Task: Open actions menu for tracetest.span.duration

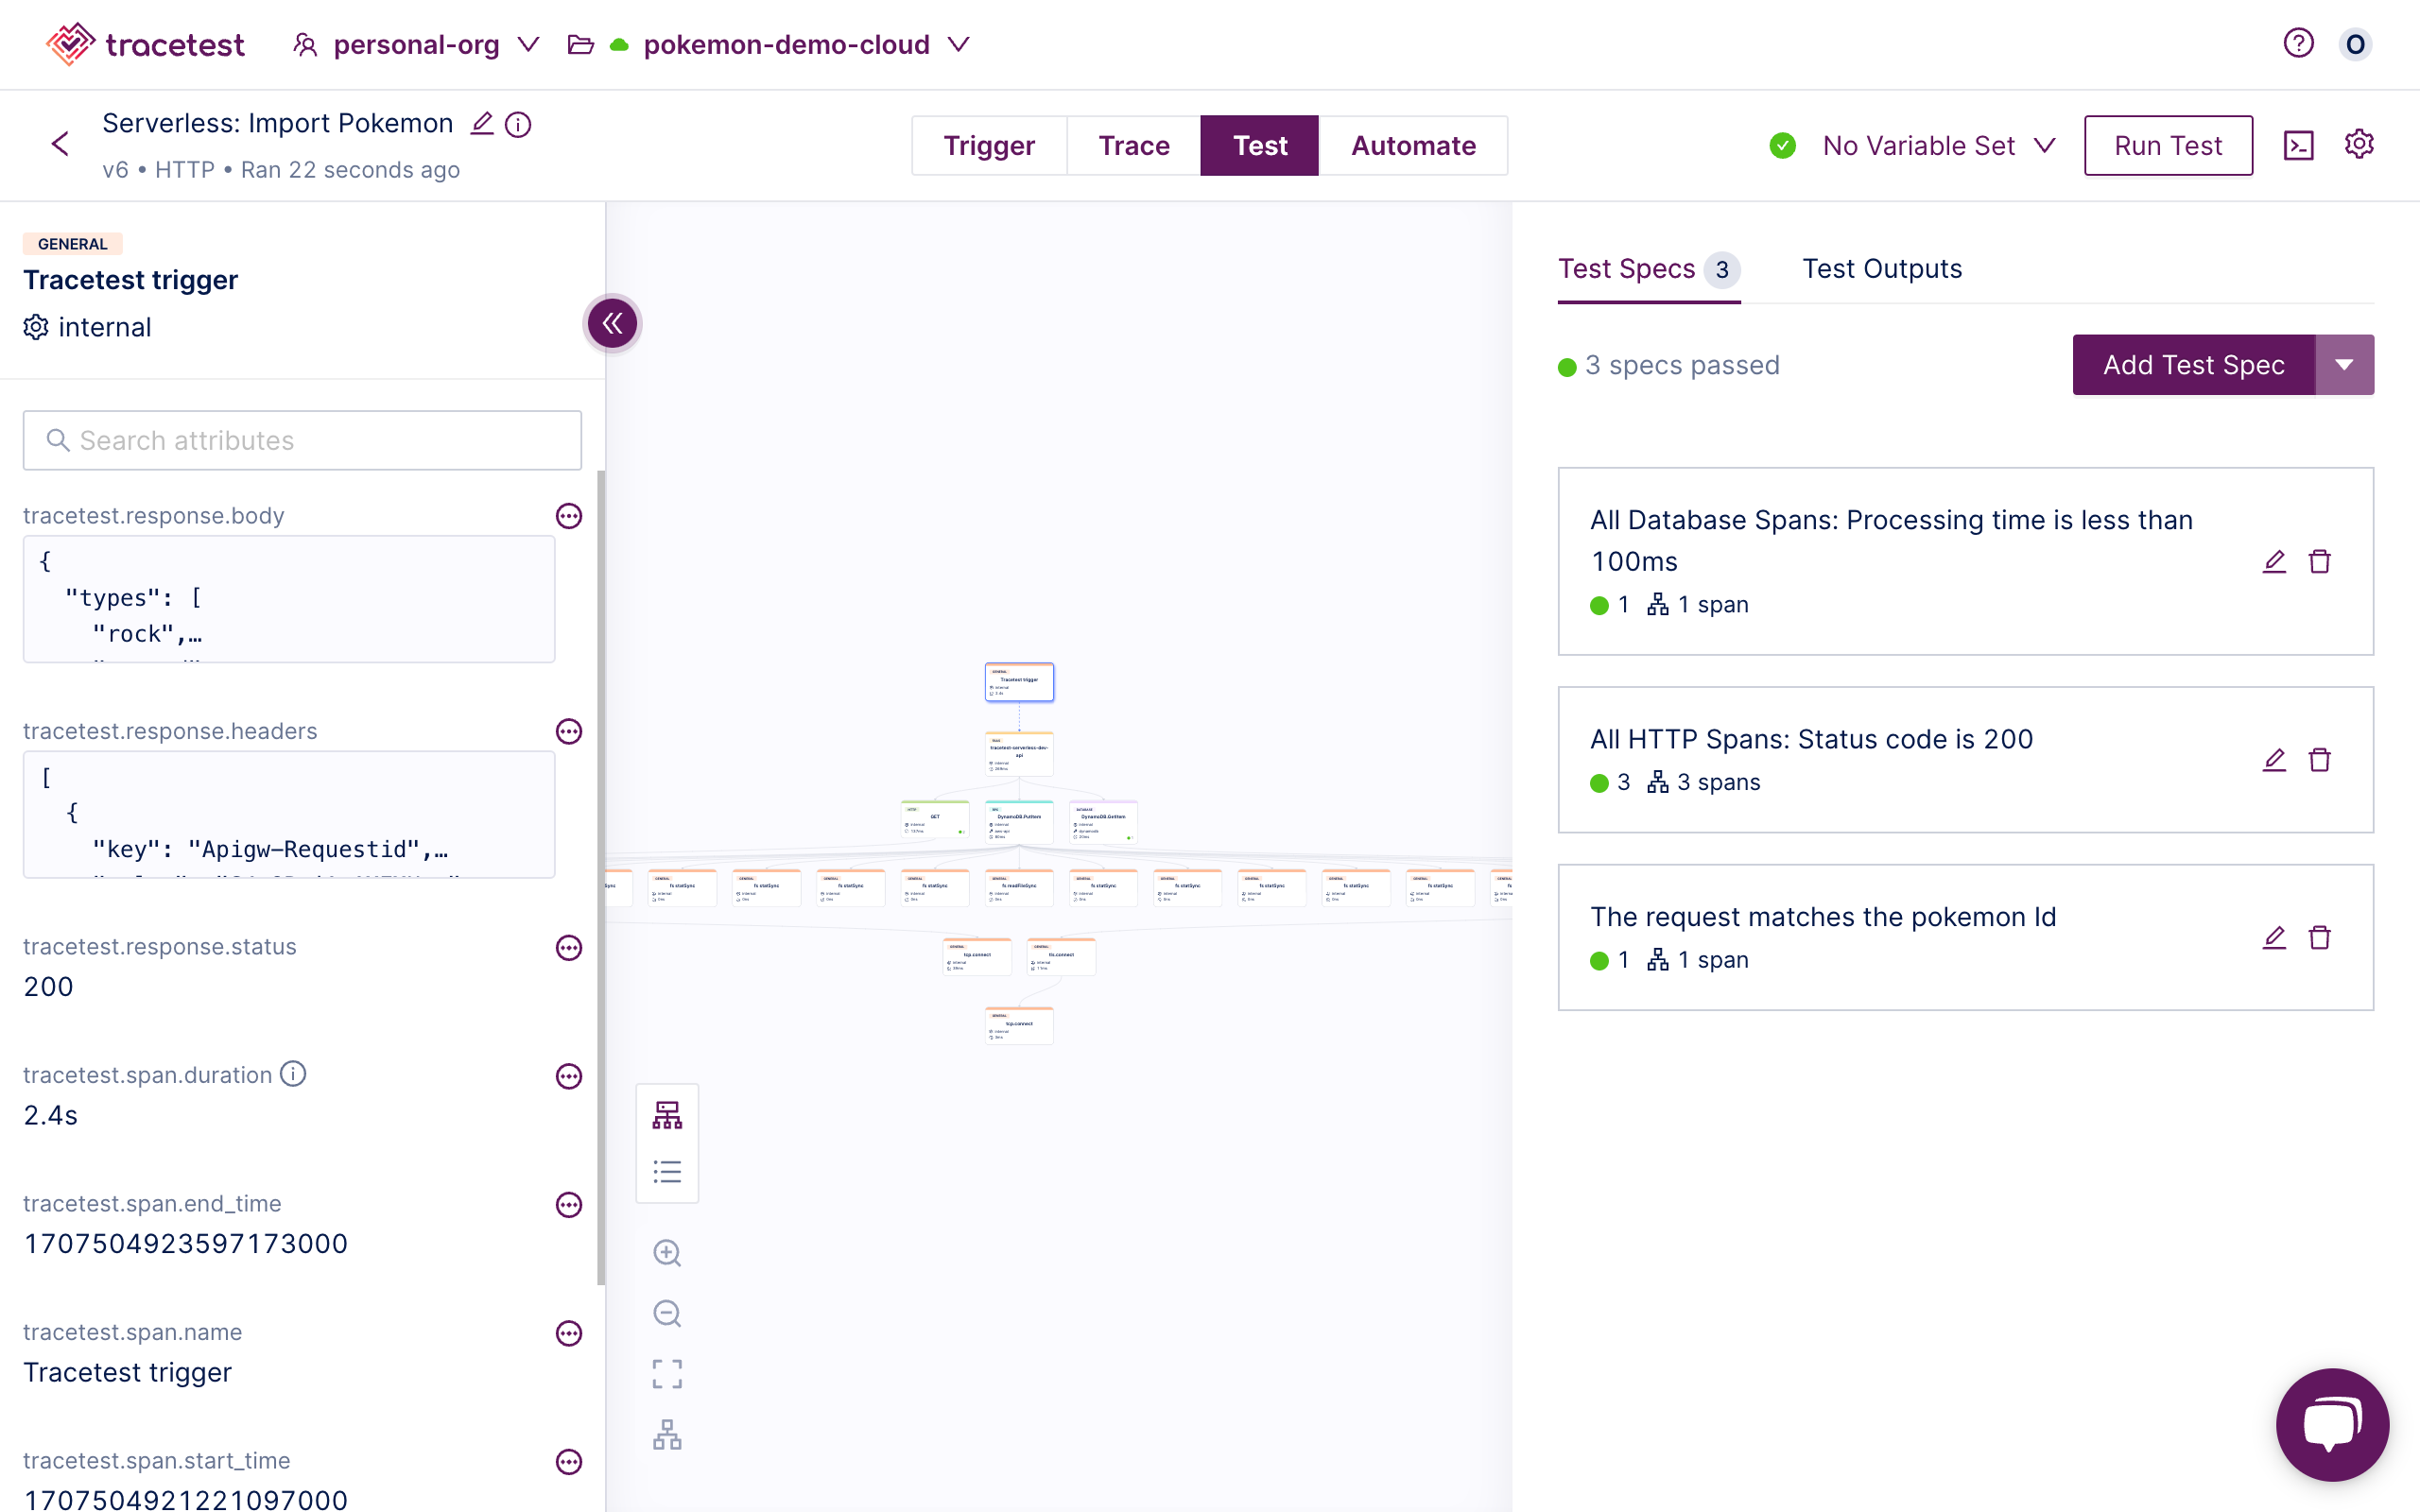Action: tap(569, 1076)
